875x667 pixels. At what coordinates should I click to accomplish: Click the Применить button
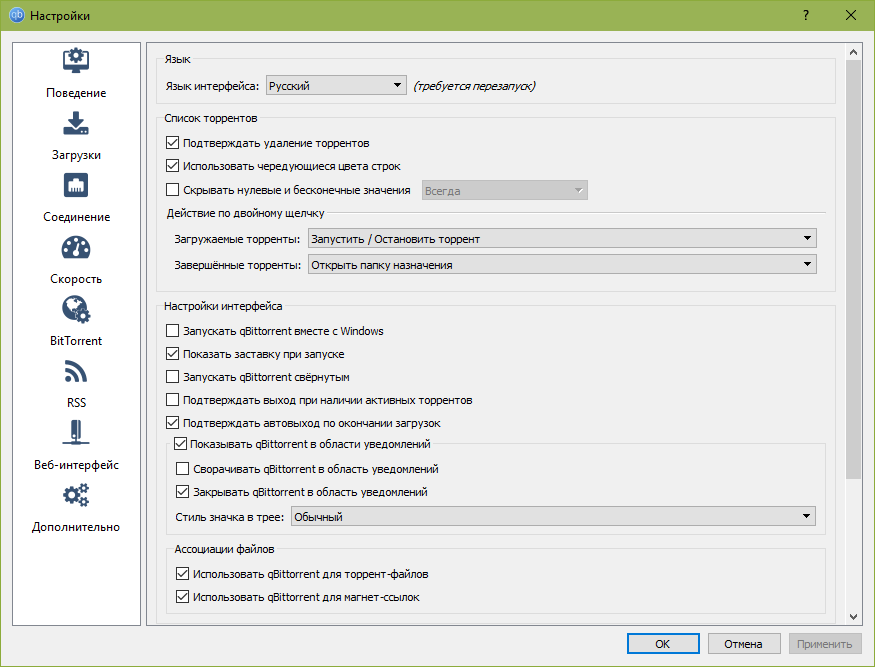coord(825,644)
